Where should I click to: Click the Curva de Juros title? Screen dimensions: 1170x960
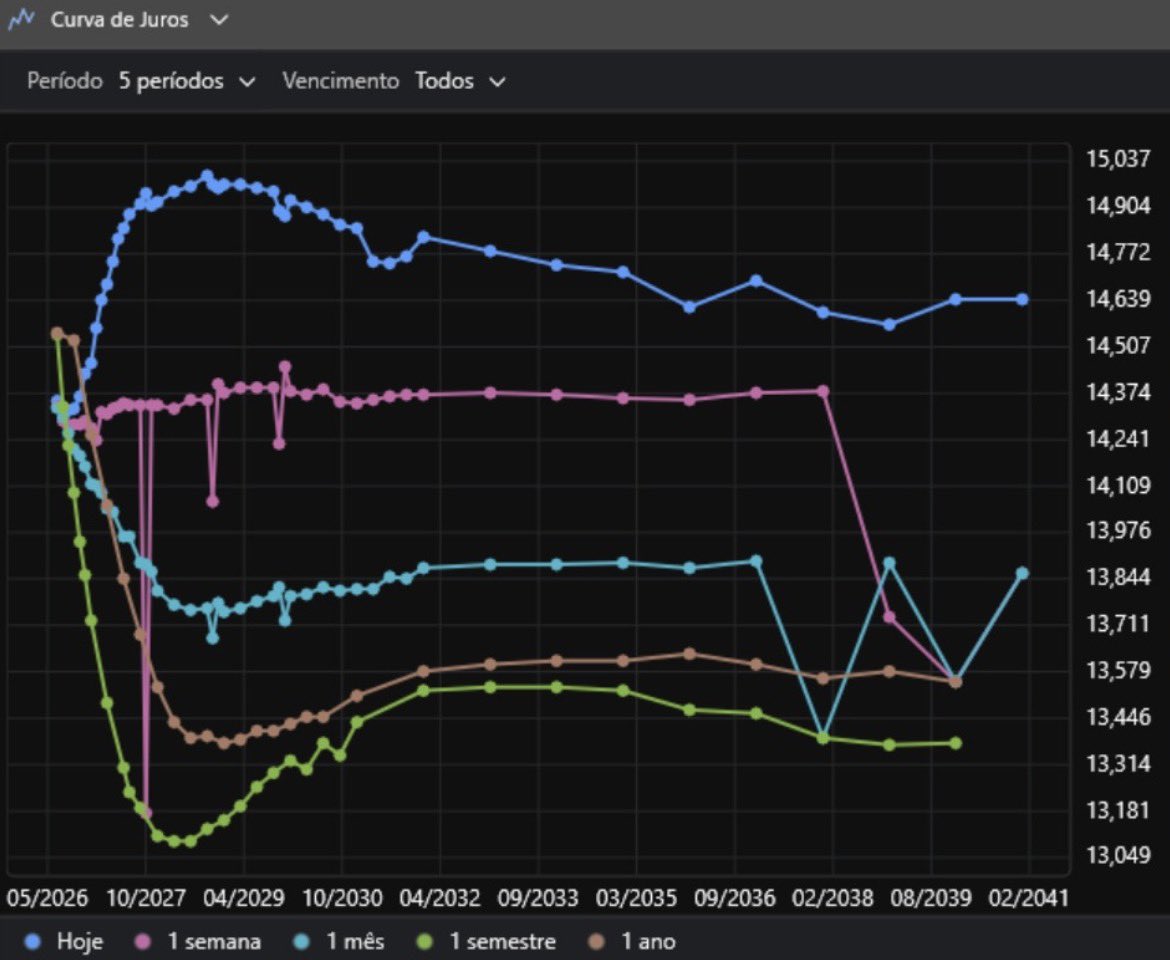[119, 19]
